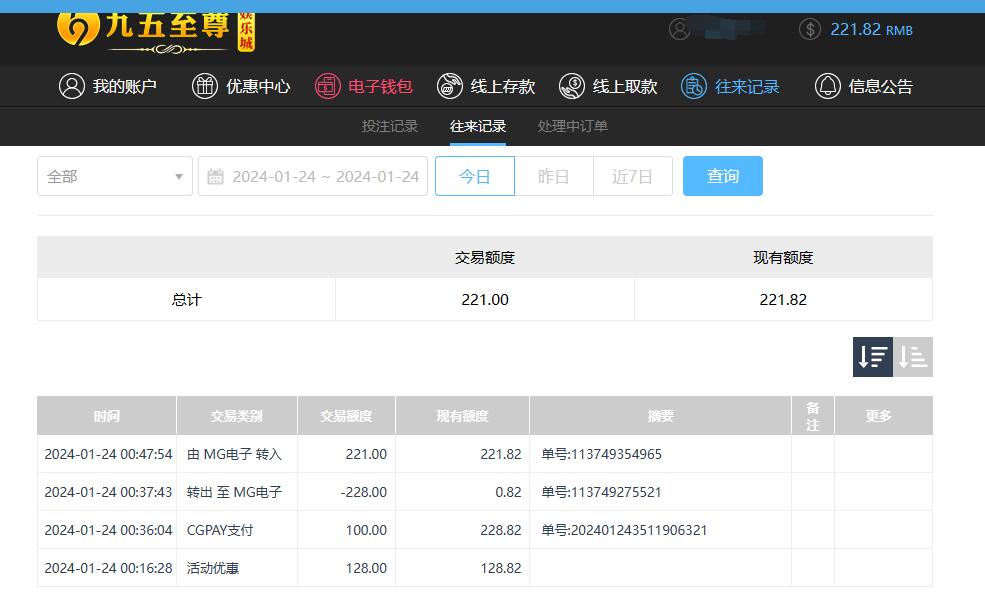Sort records in ascending order
985x595 pixels.
913,357
